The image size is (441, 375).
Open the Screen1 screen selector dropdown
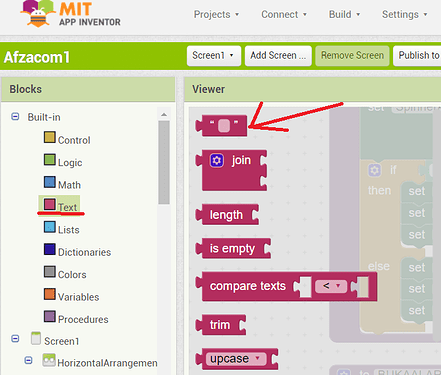tap(214, 55)
